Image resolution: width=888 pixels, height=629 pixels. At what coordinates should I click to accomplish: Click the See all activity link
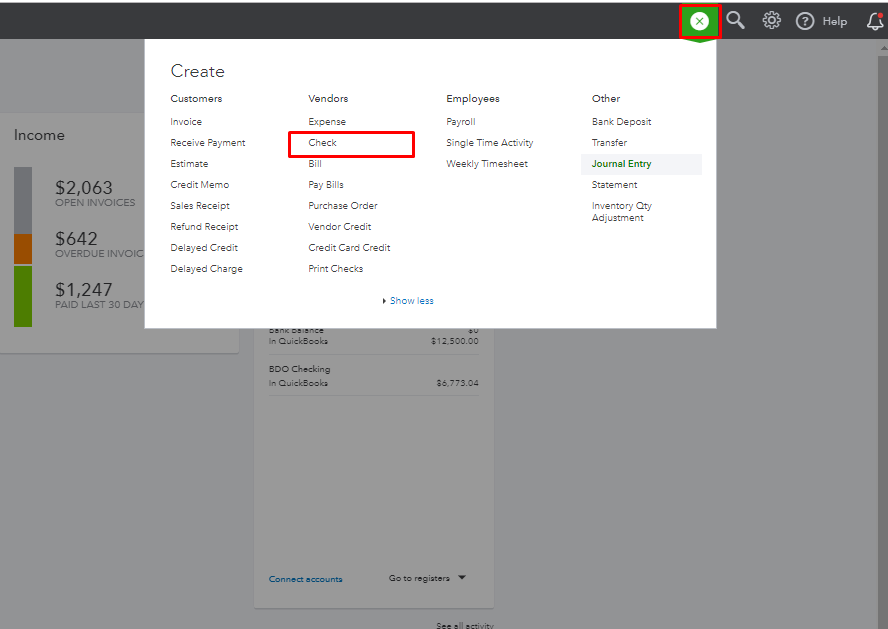[465, 626]
